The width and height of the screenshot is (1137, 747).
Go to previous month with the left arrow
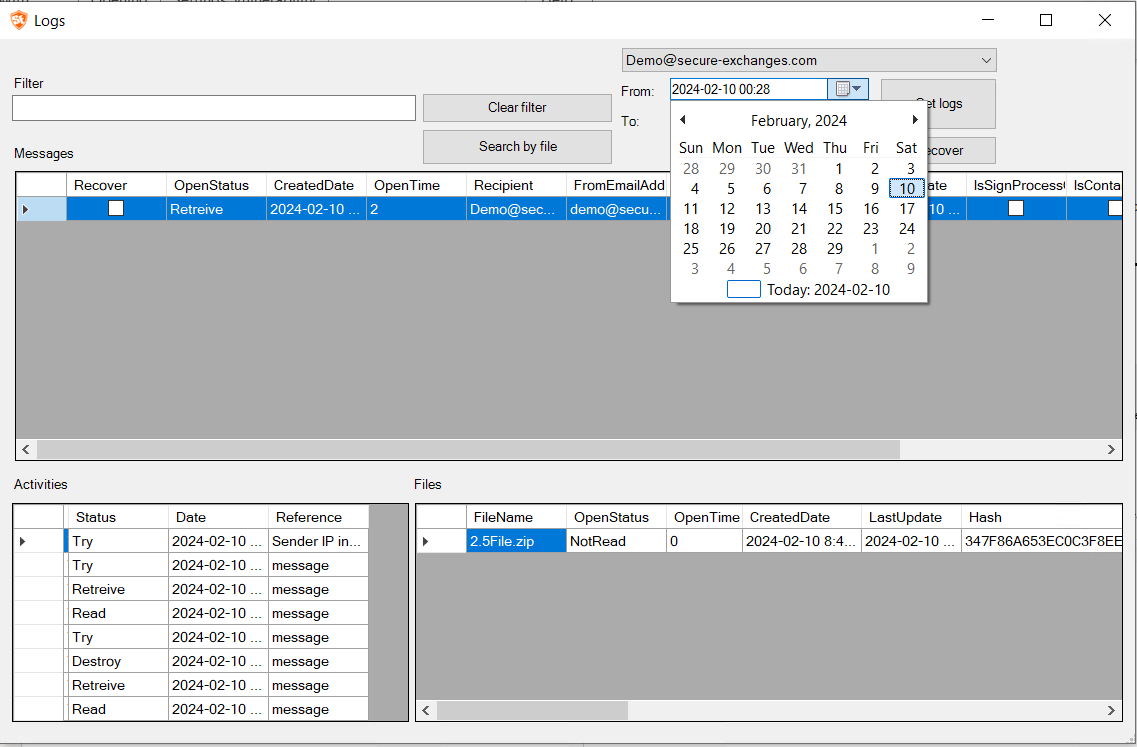point(683,119)
